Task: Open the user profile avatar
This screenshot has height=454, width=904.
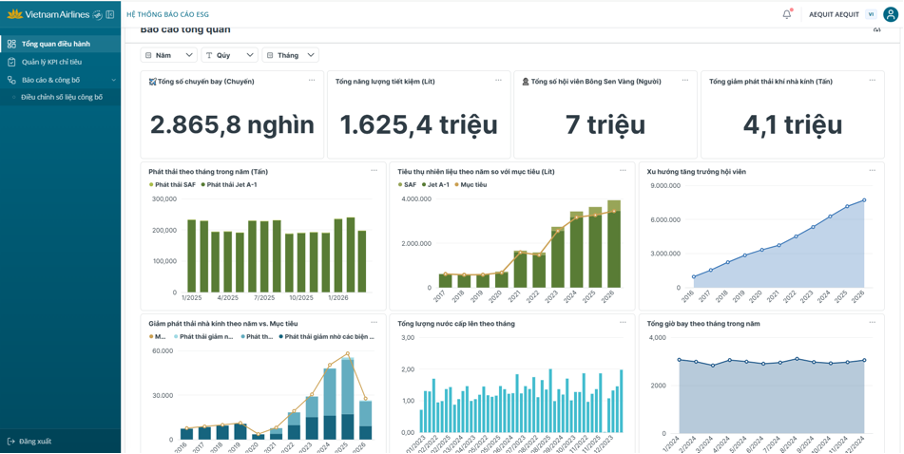Action: pos(890,14)
